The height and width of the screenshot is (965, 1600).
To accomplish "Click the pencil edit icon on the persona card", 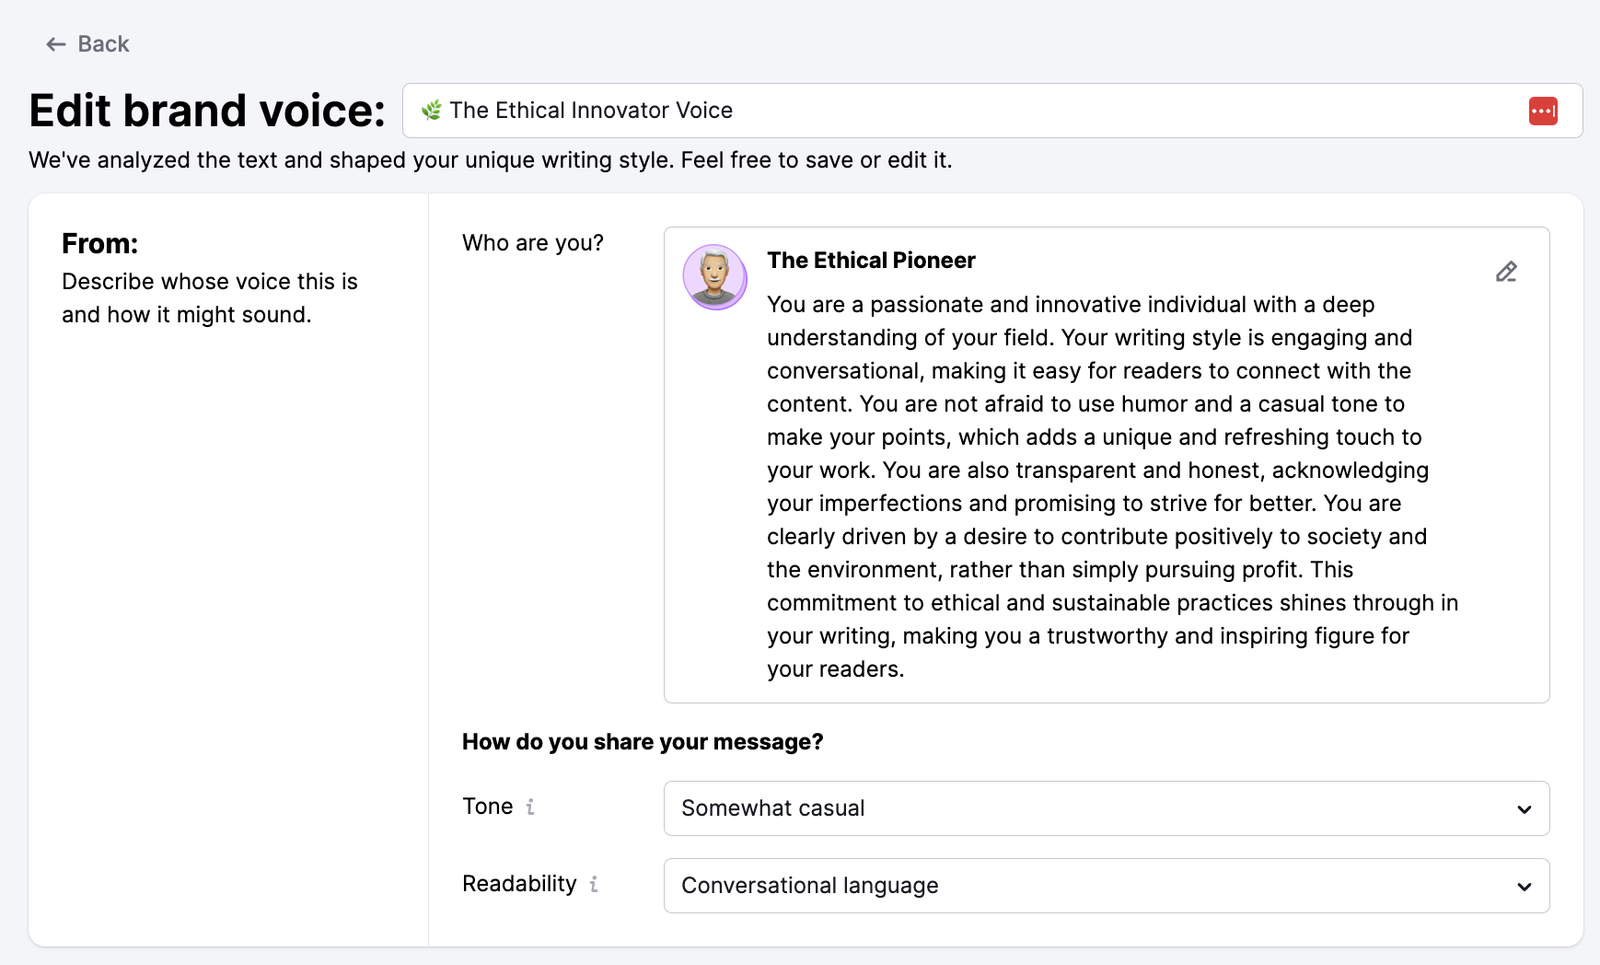I will (x=1506, y=271).
